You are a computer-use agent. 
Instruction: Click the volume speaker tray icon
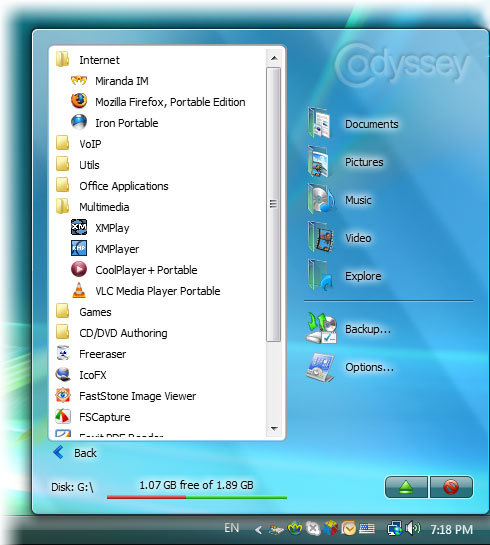[413, 529]
